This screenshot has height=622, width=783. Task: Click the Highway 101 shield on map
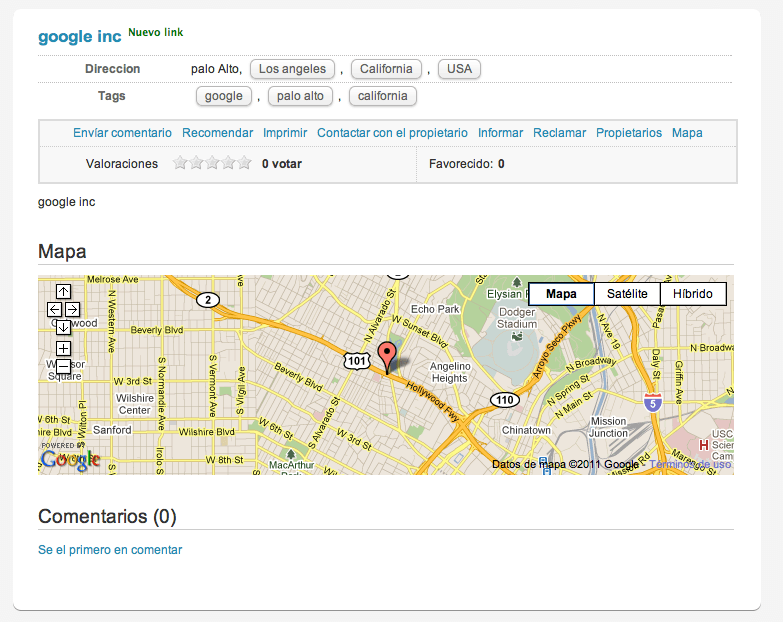point(357,361)
